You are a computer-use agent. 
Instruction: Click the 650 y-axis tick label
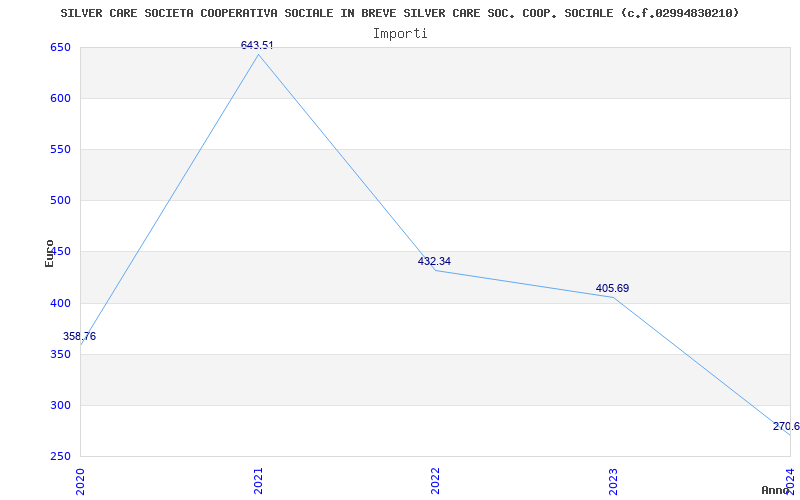tap(60, 48)
